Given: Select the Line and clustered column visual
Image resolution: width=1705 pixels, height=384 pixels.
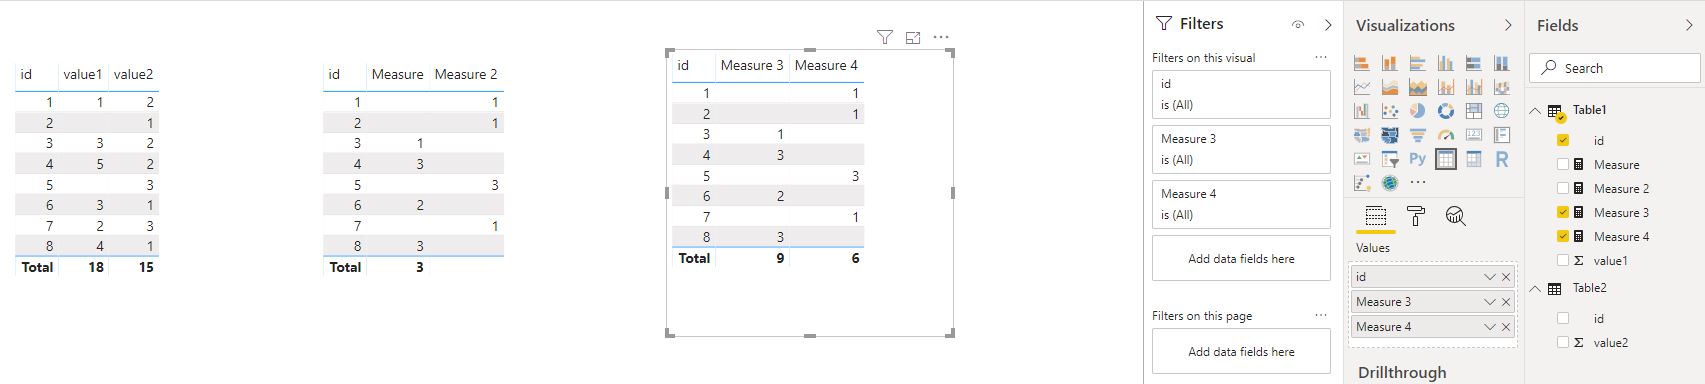Looking at the screenshot, I should [1474, 87].
